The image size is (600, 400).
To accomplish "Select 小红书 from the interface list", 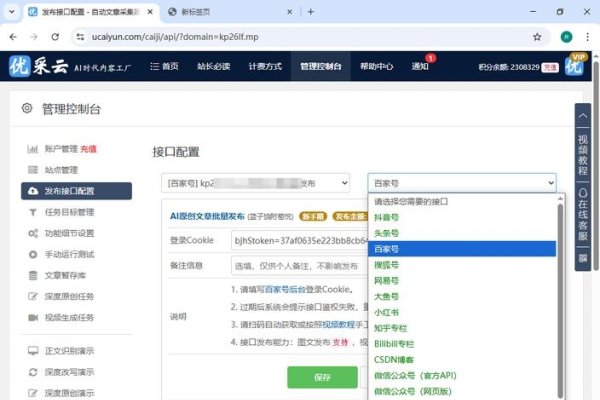I will click(x=462, y=312).
